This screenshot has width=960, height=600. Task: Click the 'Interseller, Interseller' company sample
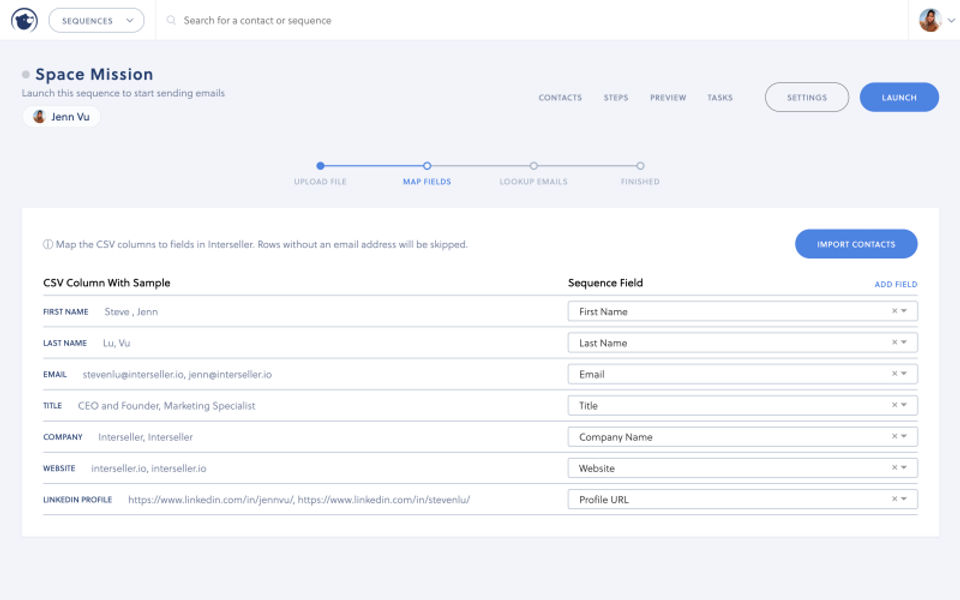[145, 437]
